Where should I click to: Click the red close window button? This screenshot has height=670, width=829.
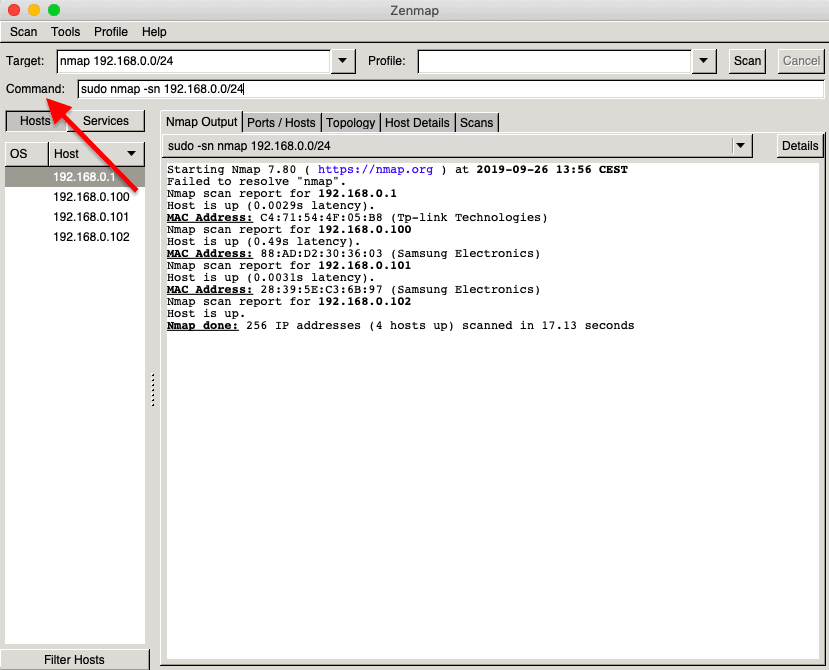coord(14,10)
